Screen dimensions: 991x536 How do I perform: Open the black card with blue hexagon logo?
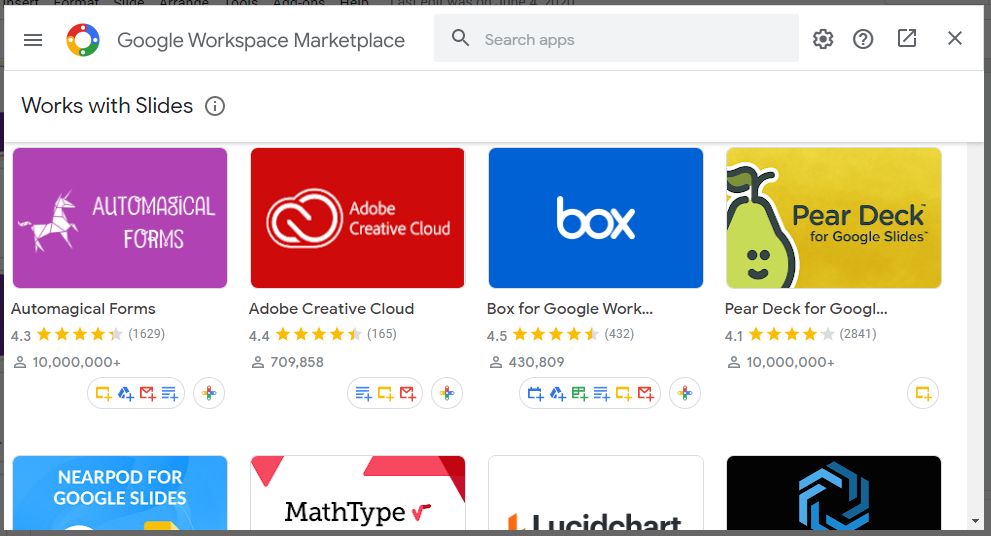(834, 493)
